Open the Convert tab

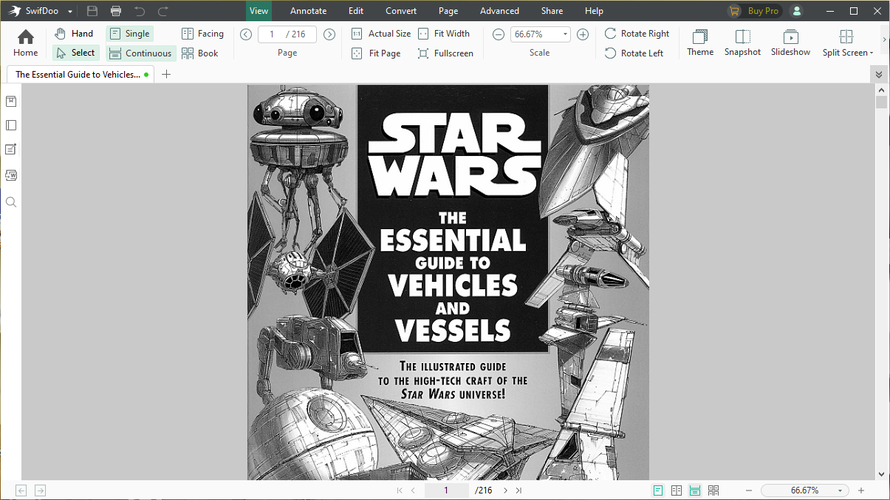pos(401,11)
